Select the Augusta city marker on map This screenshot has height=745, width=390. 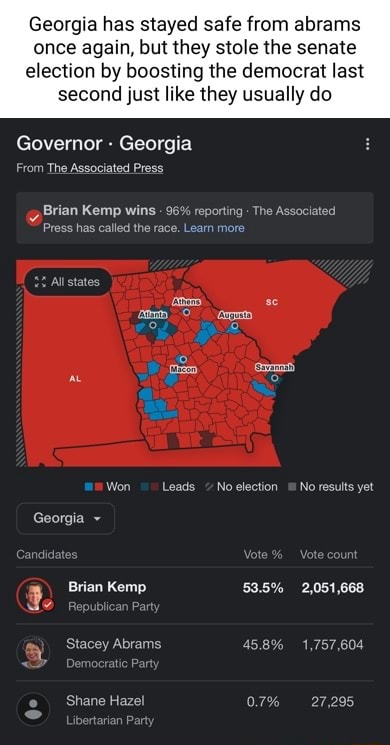coord(235,325)
